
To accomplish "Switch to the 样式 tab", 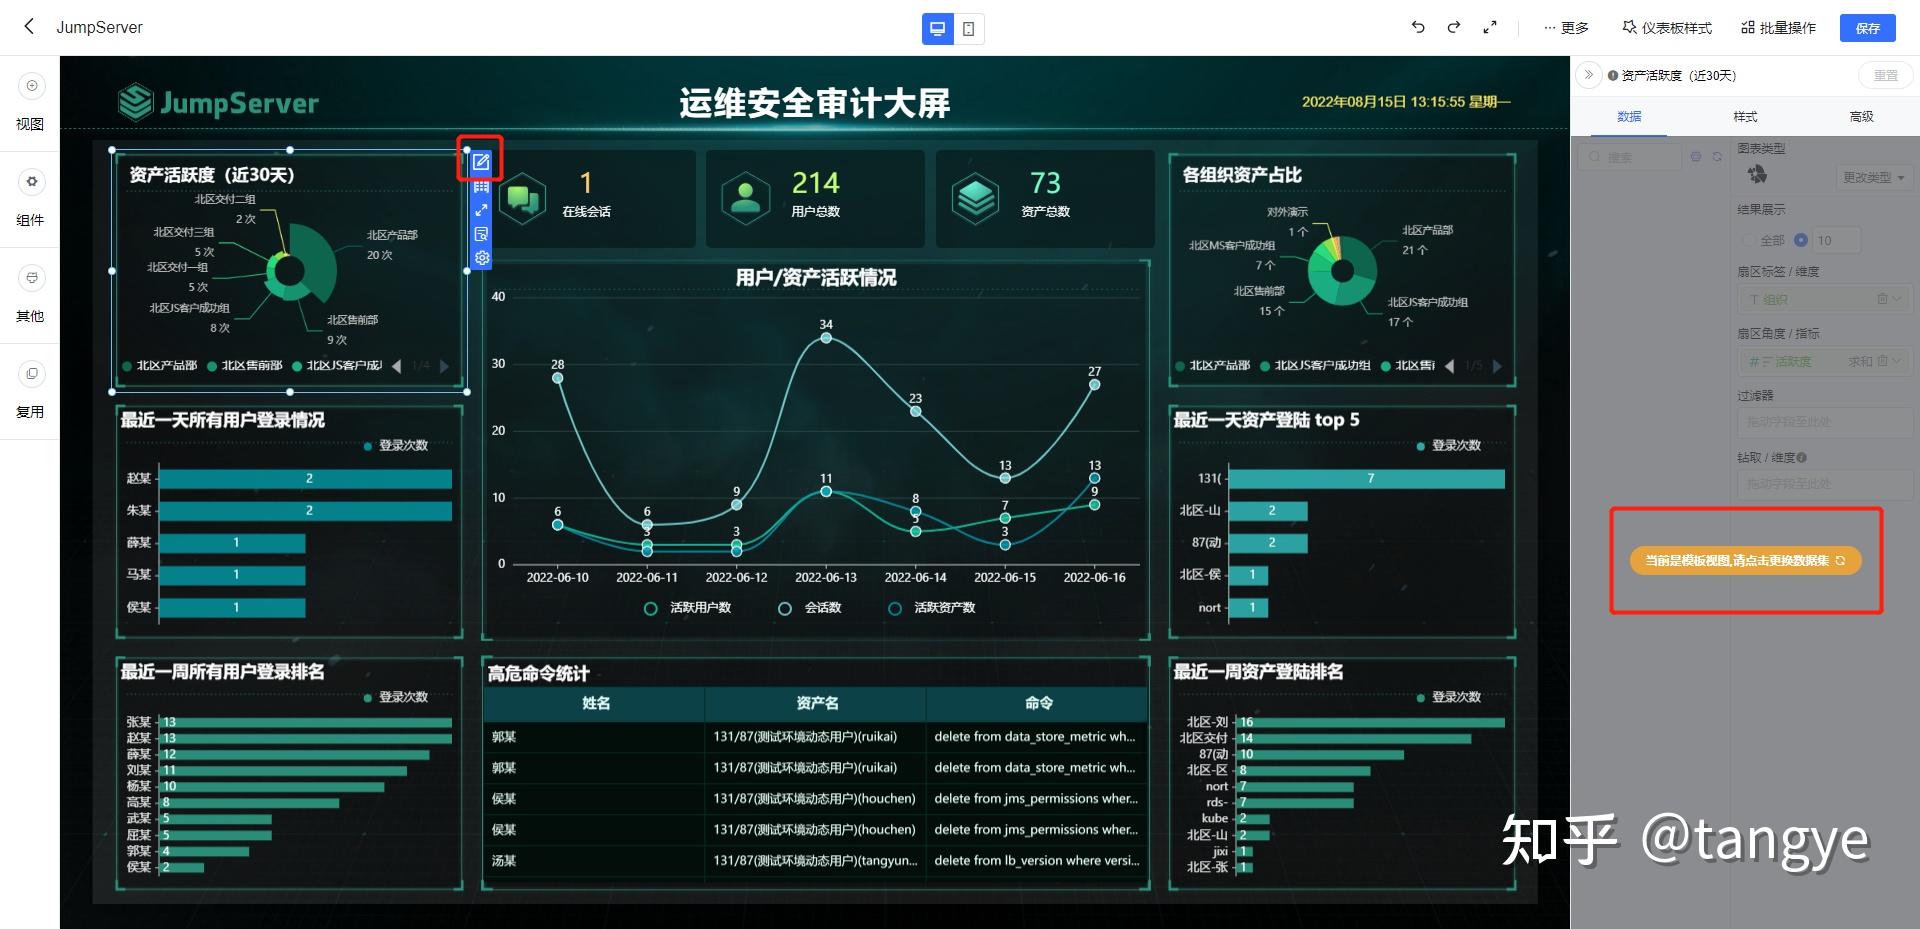I will 1744,117.
